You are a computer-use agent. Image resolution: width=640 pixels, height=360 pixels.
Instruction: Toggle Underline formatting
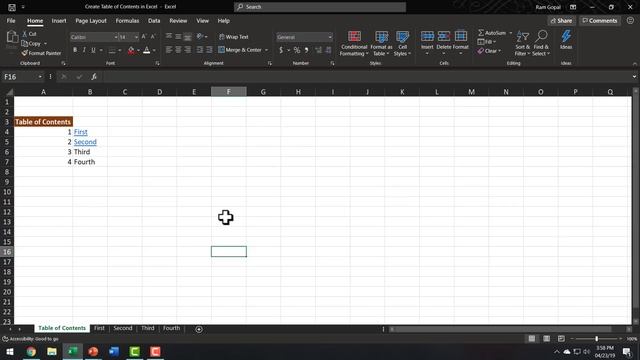click(93, 50)
